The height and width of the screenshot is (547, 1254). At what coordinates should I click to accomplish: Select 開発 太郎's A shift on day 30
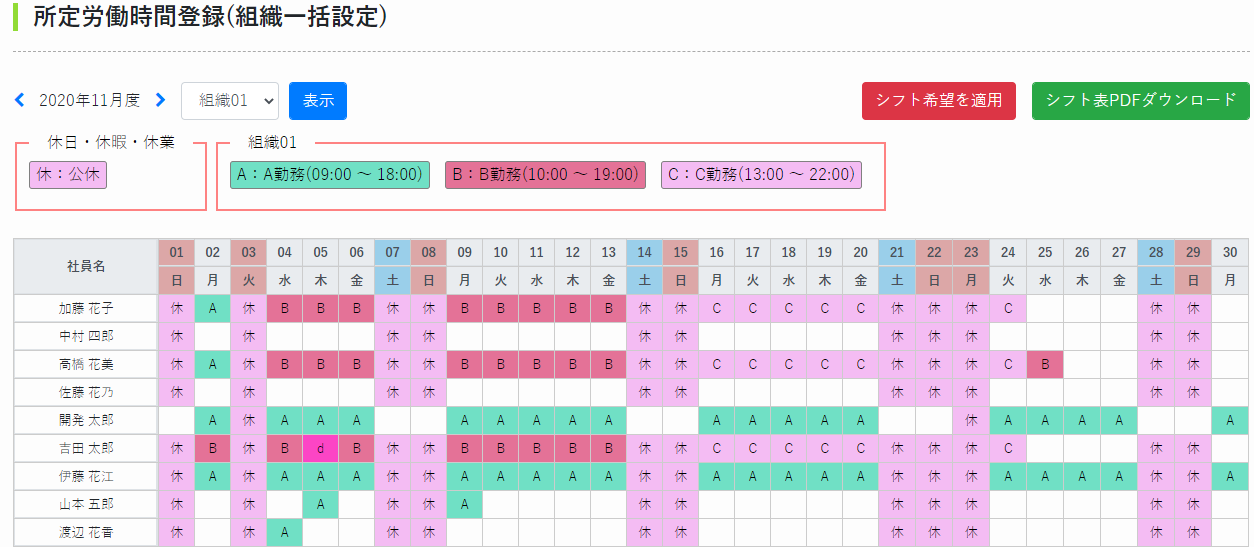click(x=1229, y=421)
